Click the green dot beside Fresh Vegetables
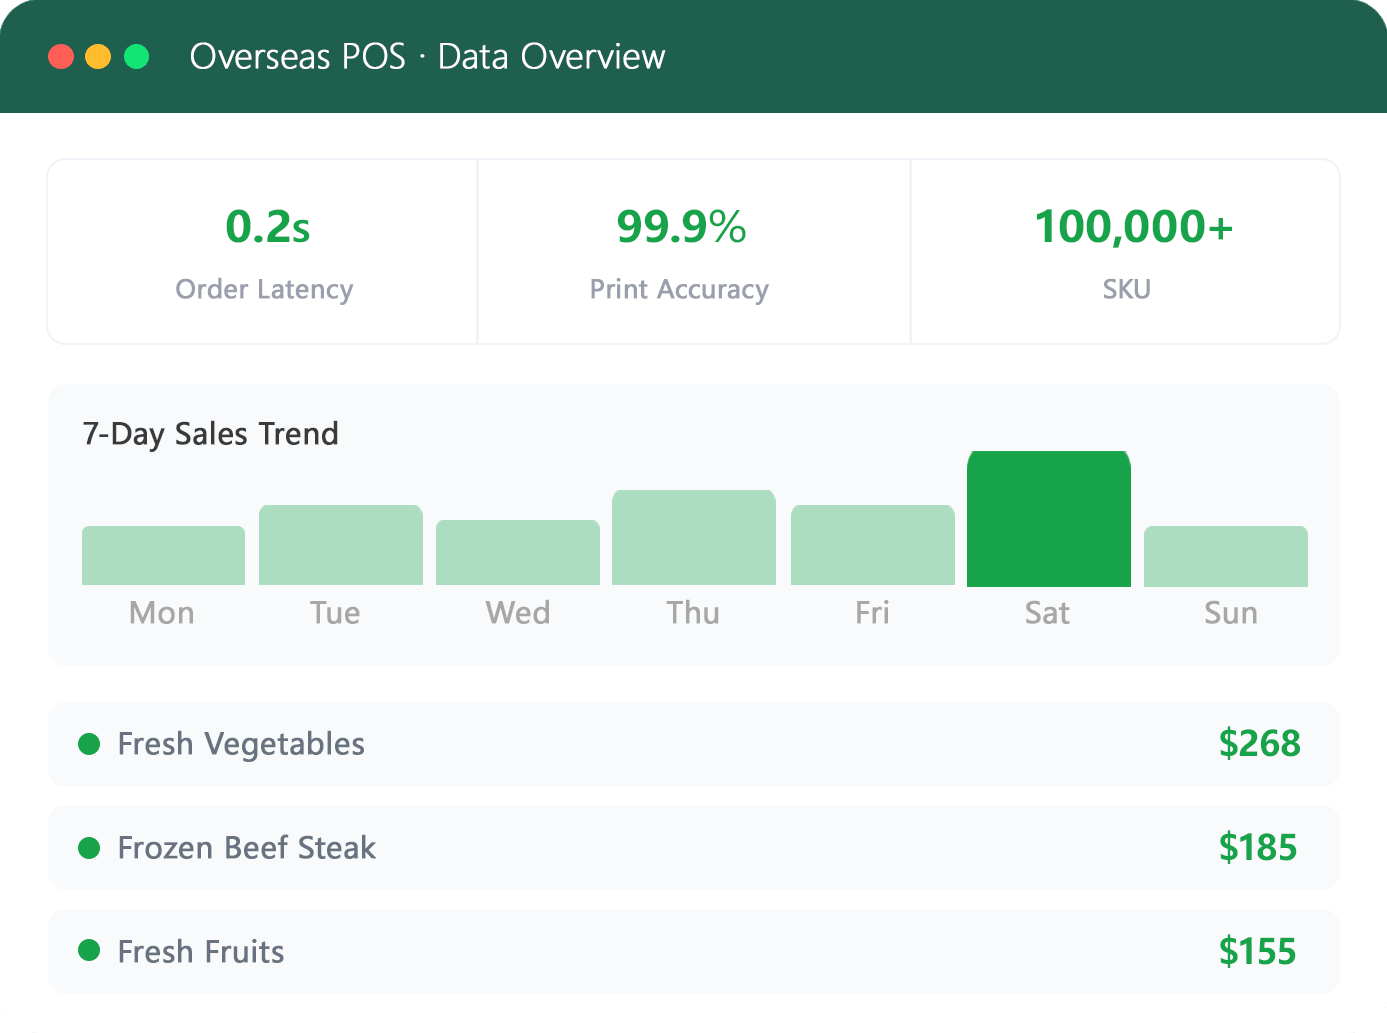The image size is (1387, 1033). [x=89, y=744]
